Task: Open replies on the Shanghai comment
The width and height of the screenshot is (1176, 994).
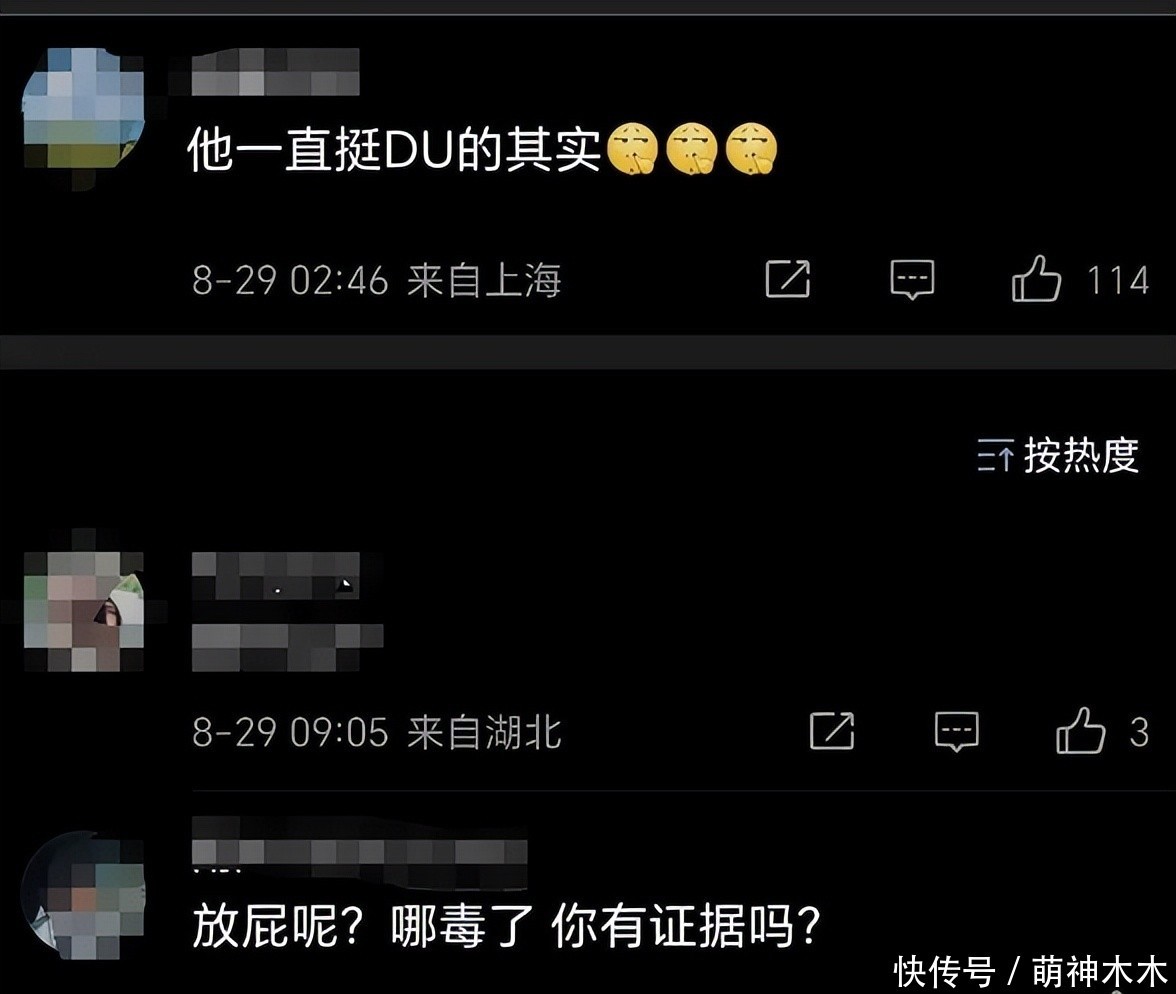Action: [912, 280]
